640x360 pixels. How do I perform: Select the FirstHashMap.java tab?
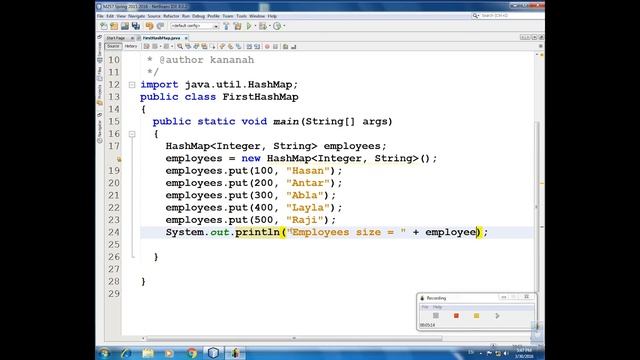click(x=161, y=38)
